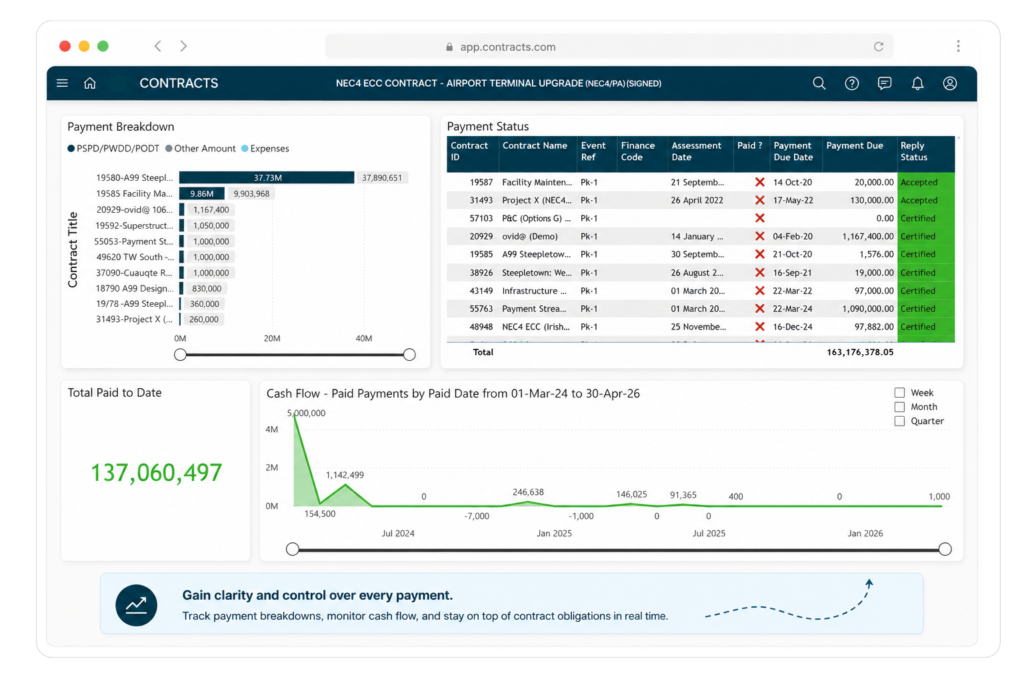Enable the Month checkbox
Viewport: 1024px width, 683px height.
pos(899,407)
